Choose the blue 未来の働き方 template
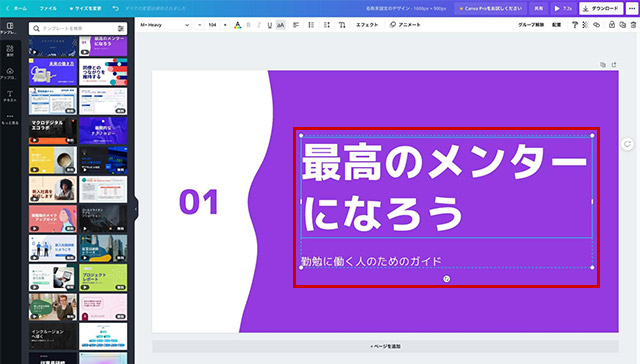 53,72
